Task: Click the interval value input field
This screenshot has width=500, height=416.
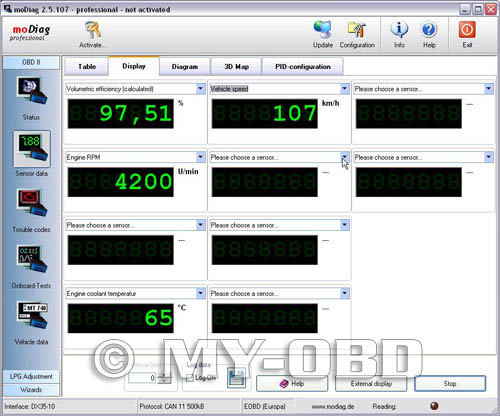Action: click(x=142, y=378)
